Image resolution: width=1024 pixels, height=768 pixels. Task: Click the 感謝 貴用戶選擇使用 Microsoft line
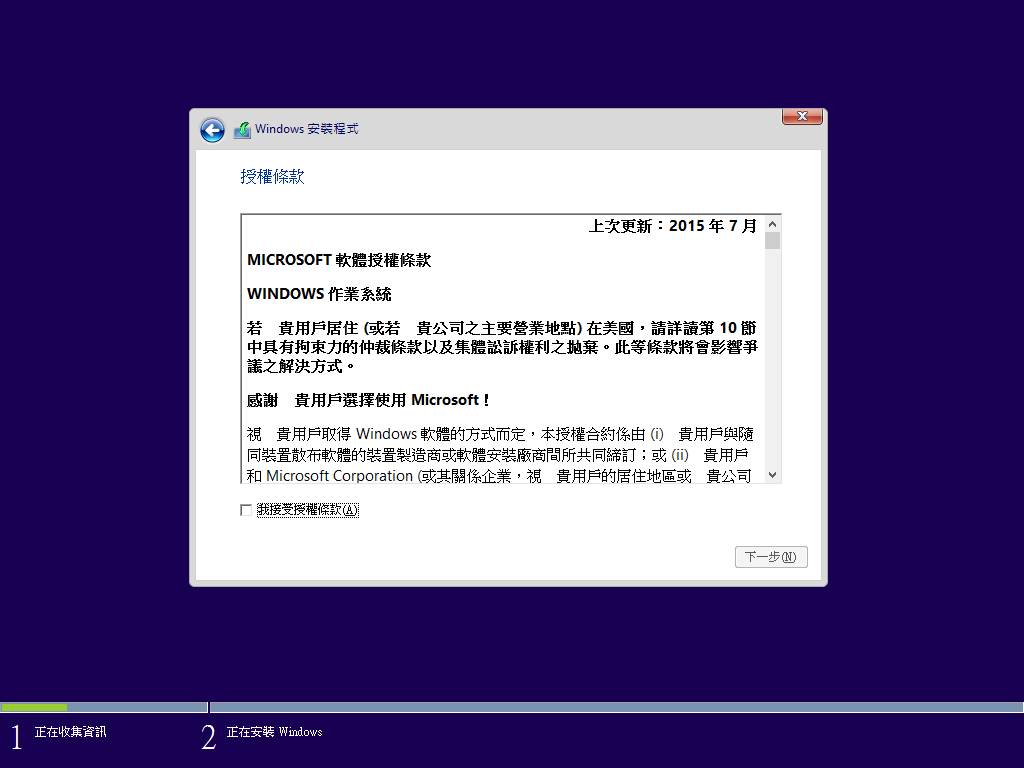(x=368, y=400)
